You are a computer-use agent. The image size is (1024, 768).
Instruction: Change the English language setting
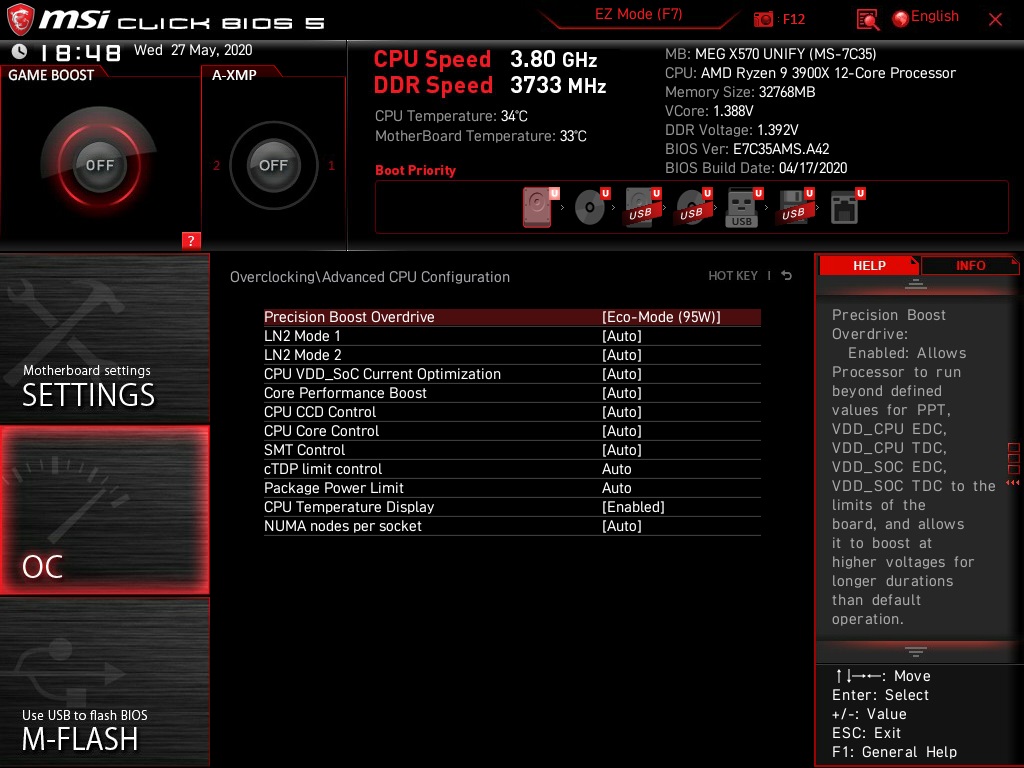point(935,16)
